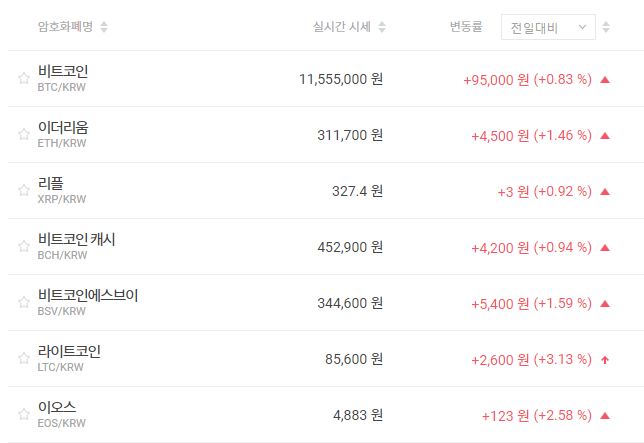Screen dimensions: 644x443
Task: Favorite Litecoin with the star icon
Action: coord(23,359)
